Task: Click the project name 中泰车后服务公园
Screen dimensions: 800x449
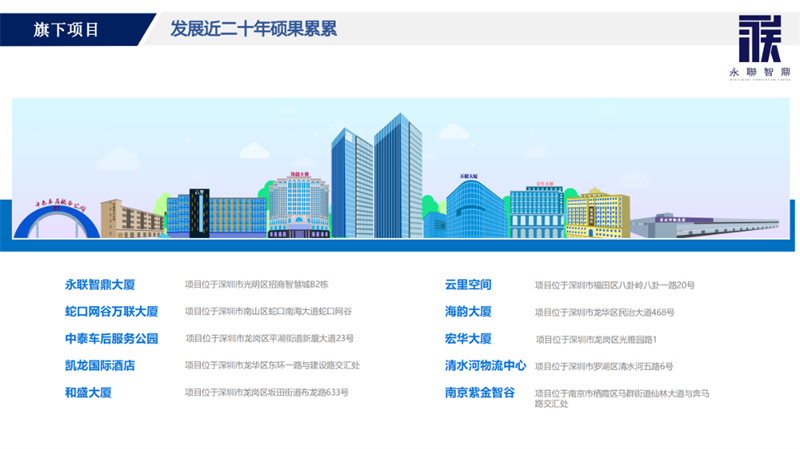Action: (112, 339)
